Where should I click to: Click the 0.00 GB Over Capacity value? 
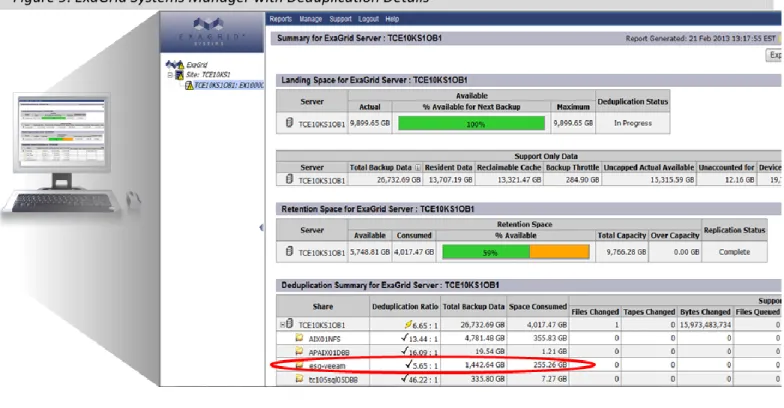686,252
